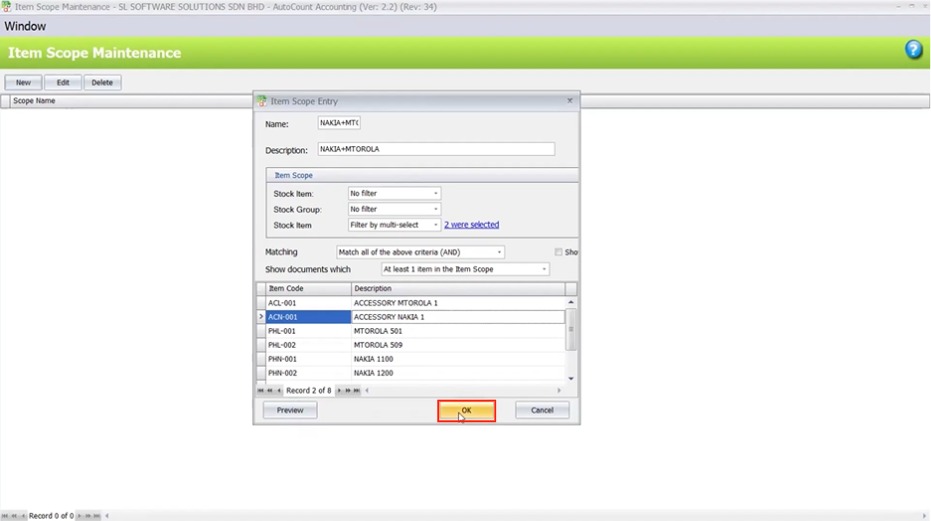Tick the checkbox next to Matching dropdown
Viewport: 931px width, 521px height.
558,252
